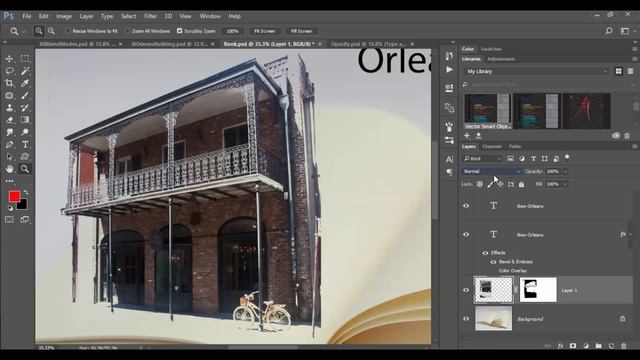Click the Zoom In option icon
Viewport: 640px width, 360px height.
[x=39, y=31]
